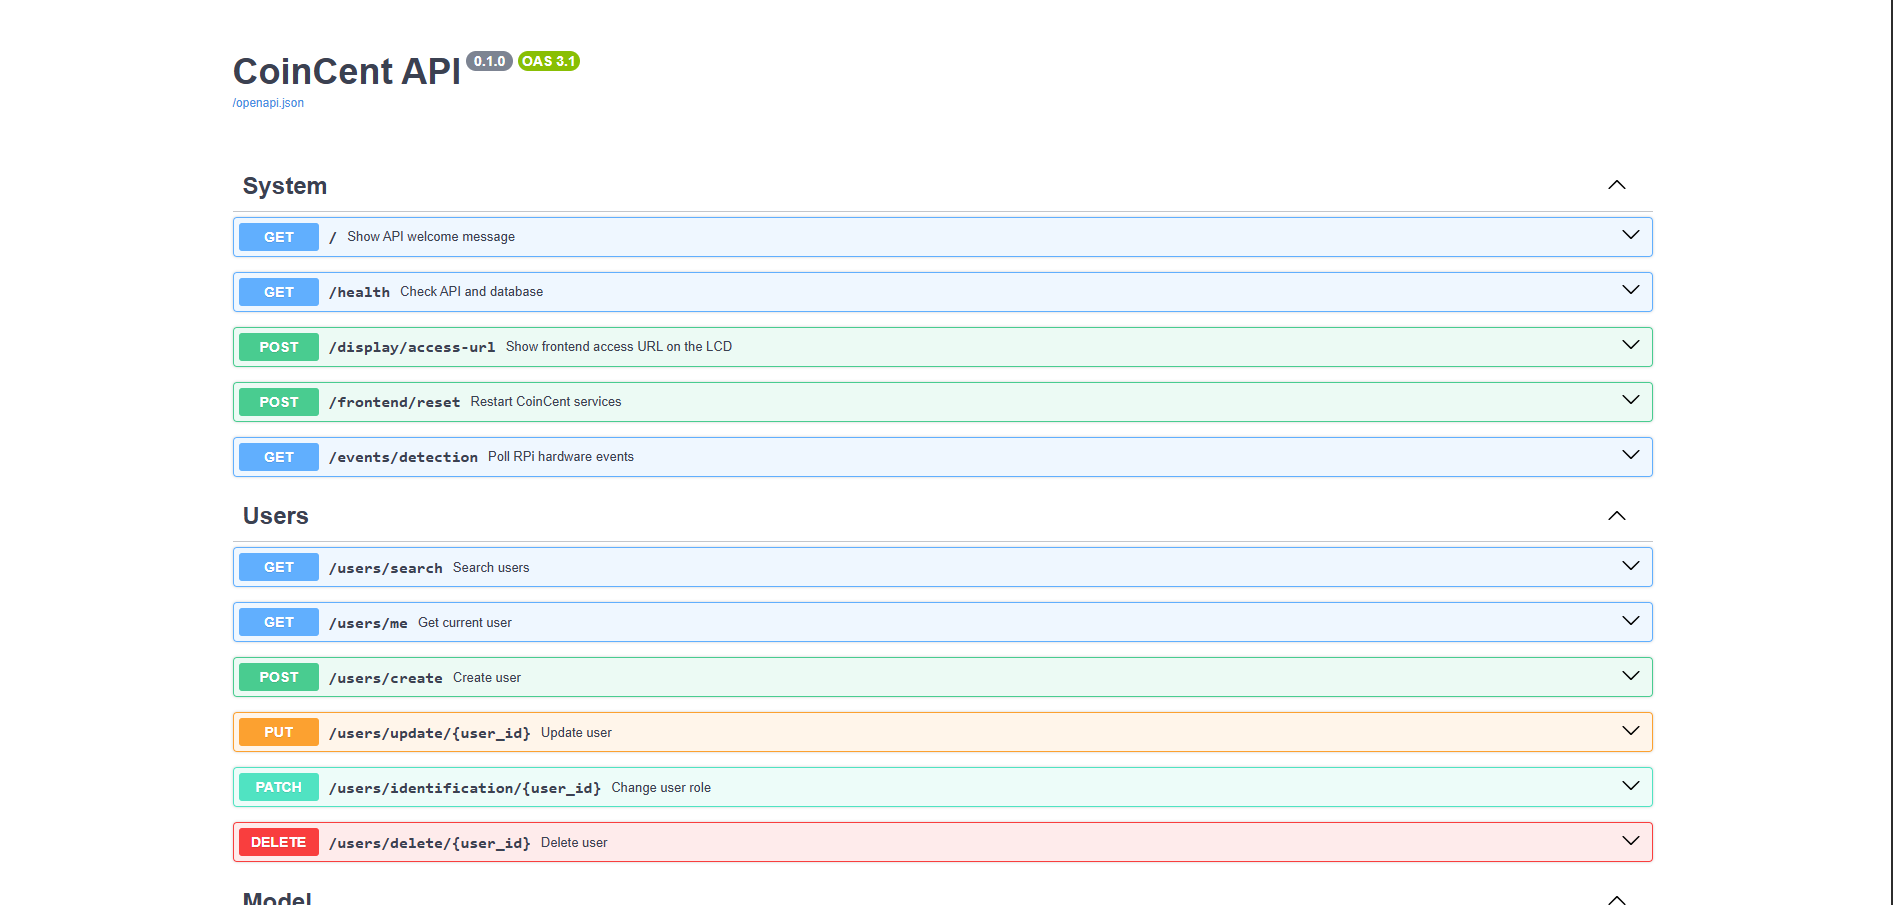This screenshot has width=1893, height=905.
Task: Expand the /users/update/{user_id} row chevron
Action: coord(1631,731)
